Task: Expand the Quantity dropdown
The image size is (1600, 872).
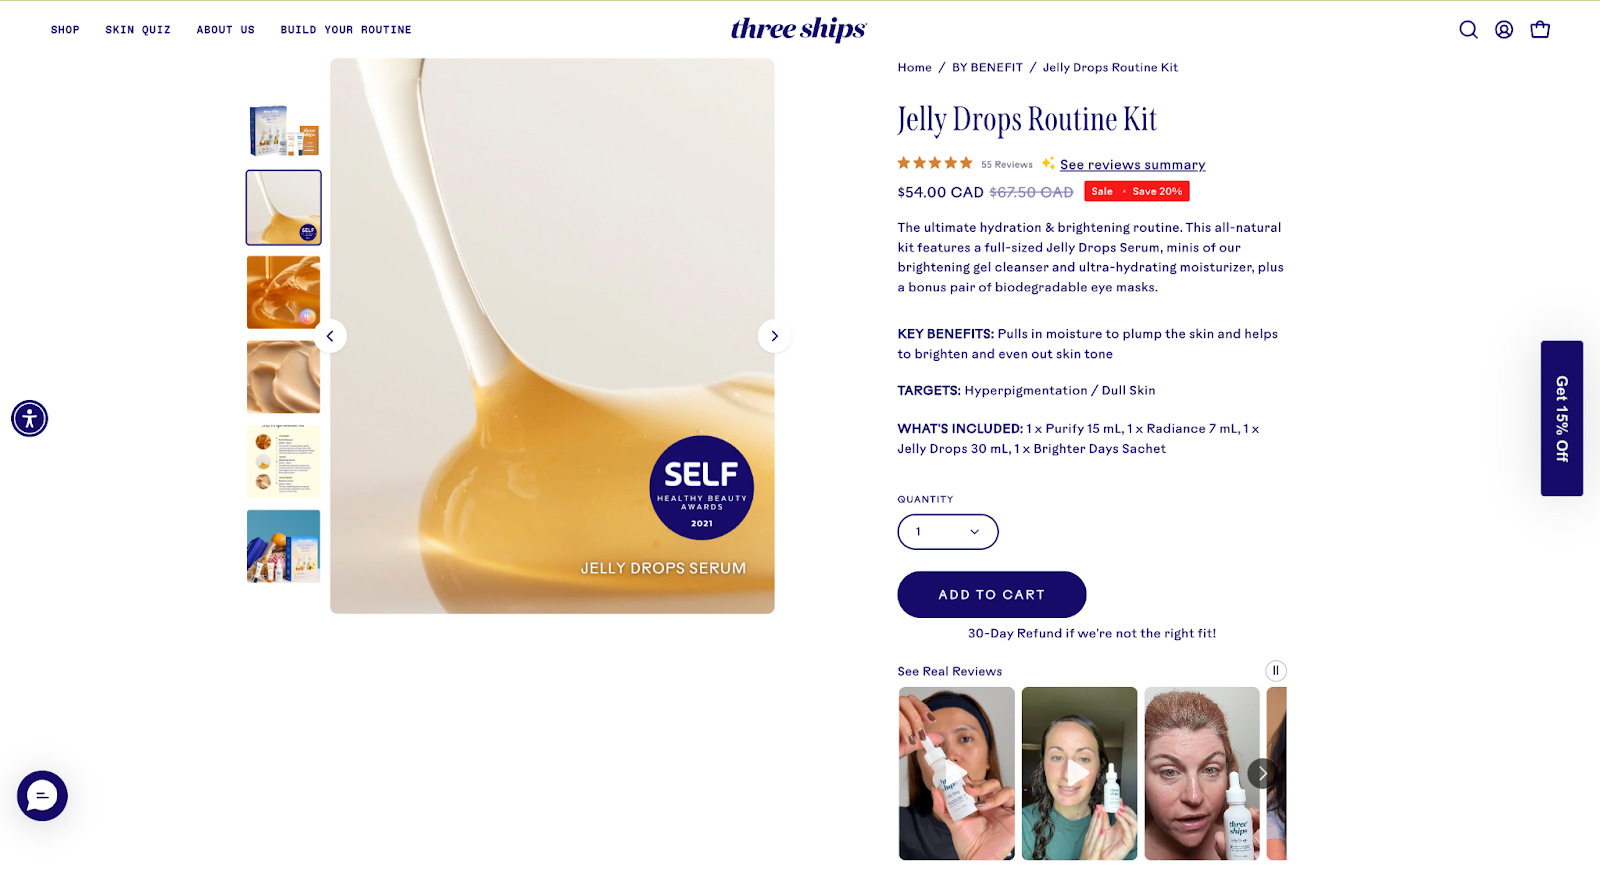Action: coord(948,532)
